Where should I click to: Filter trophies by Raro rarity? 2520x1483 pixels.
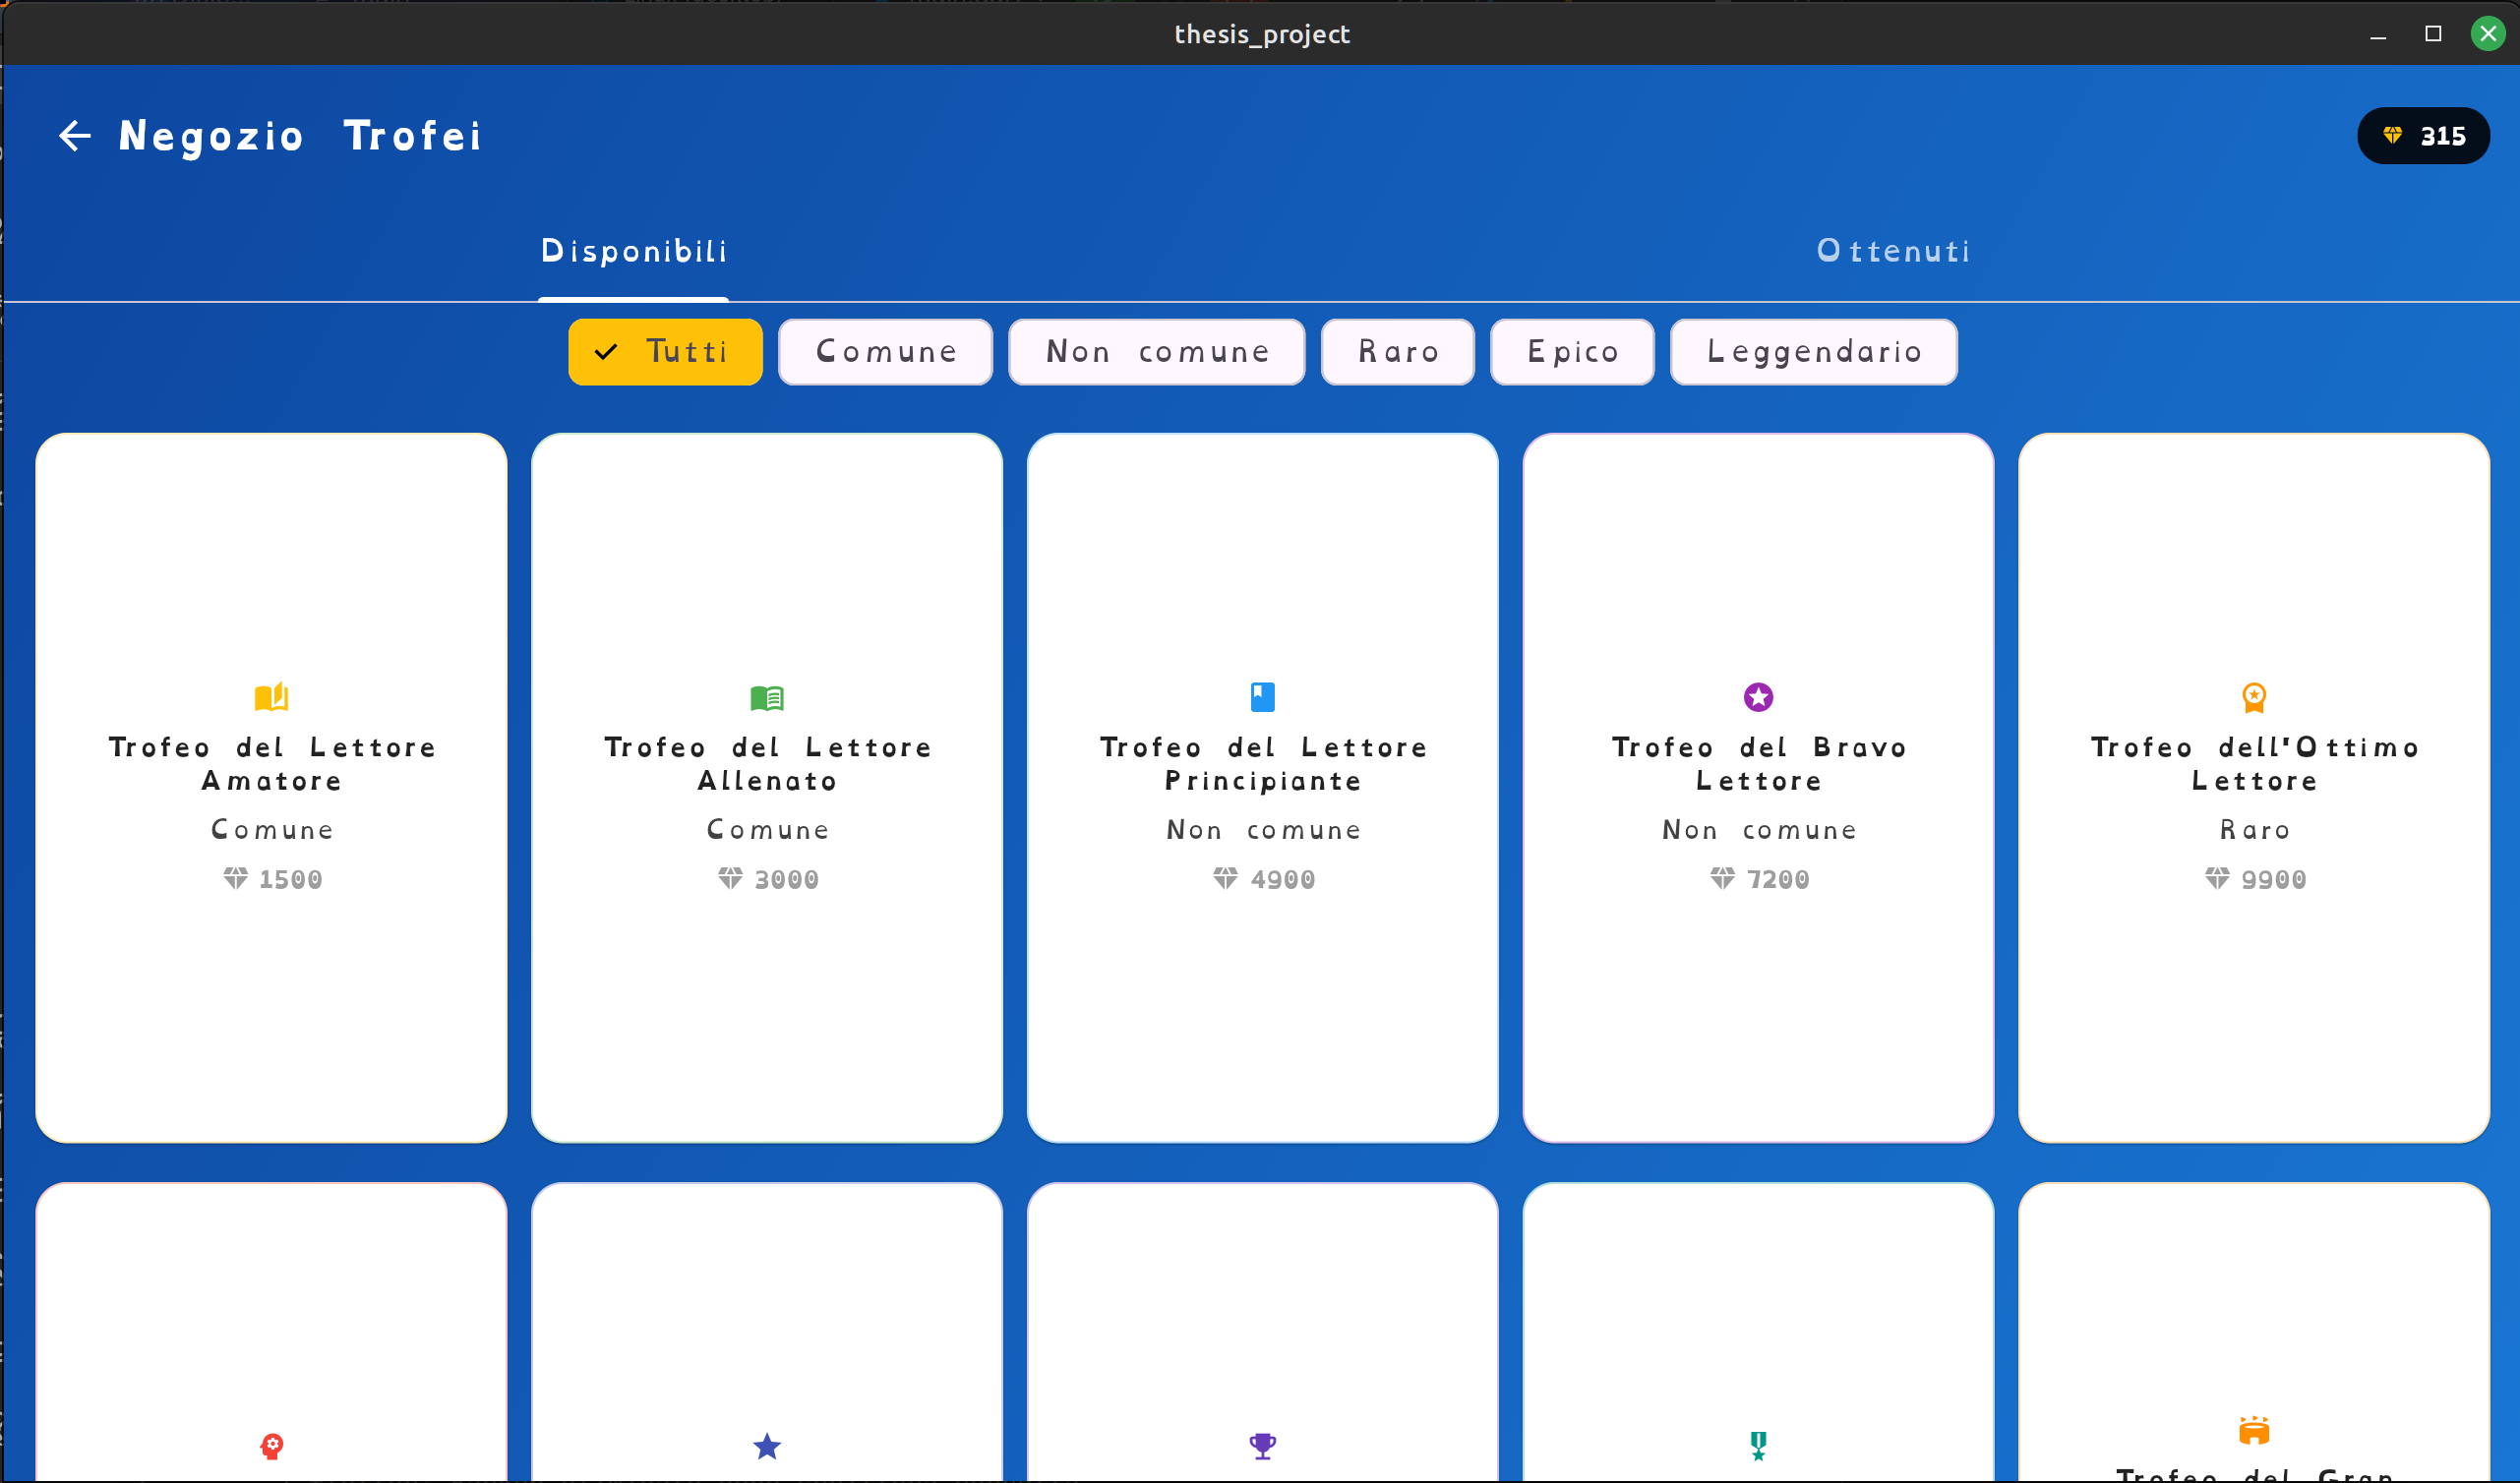coord(1397,352)
